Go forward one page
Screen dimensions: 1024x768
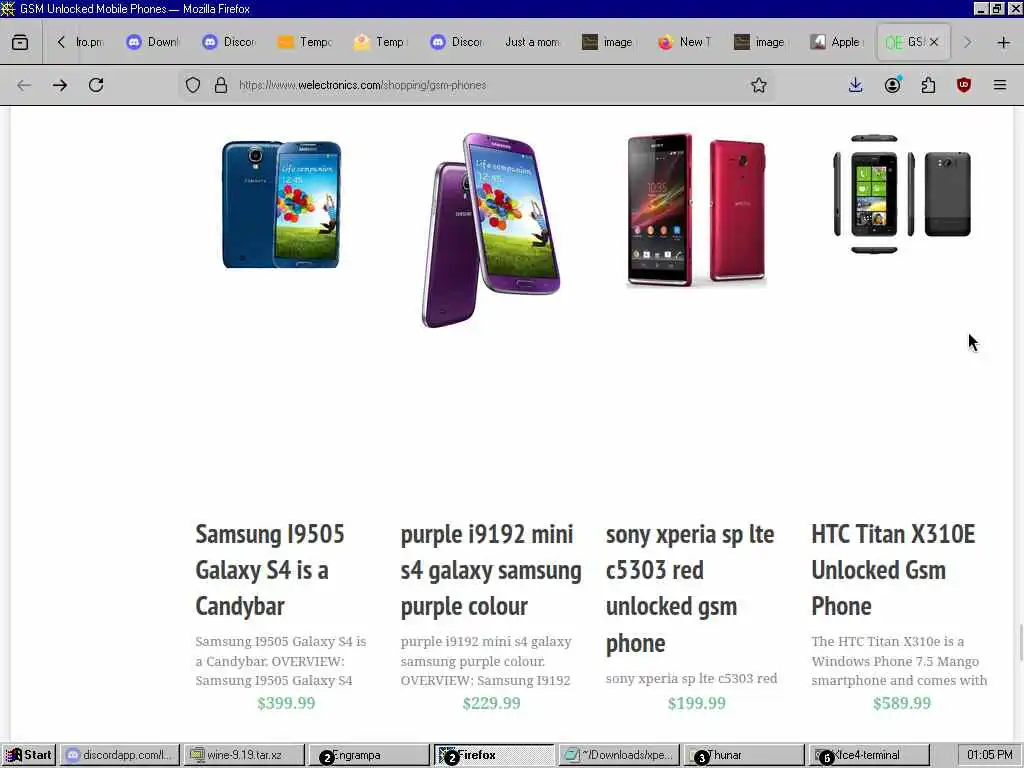(60, 85)
